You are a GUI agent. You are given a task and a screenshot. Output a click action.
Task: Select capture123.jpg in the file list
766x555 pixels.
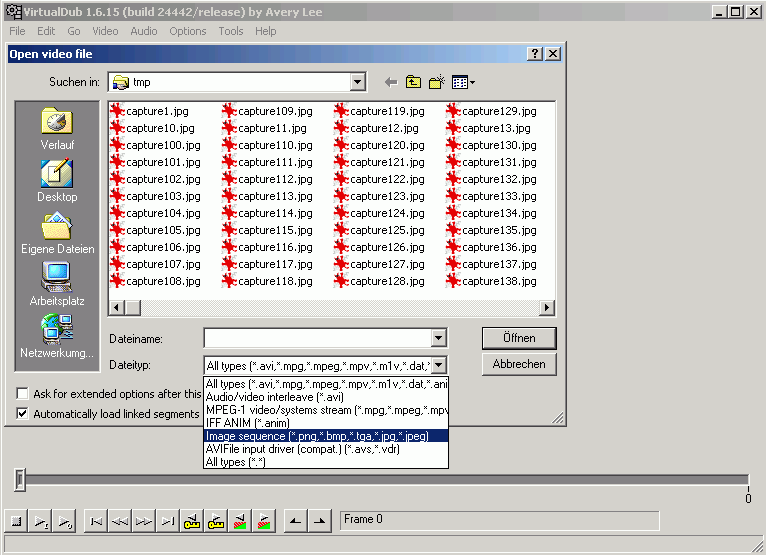380,196
